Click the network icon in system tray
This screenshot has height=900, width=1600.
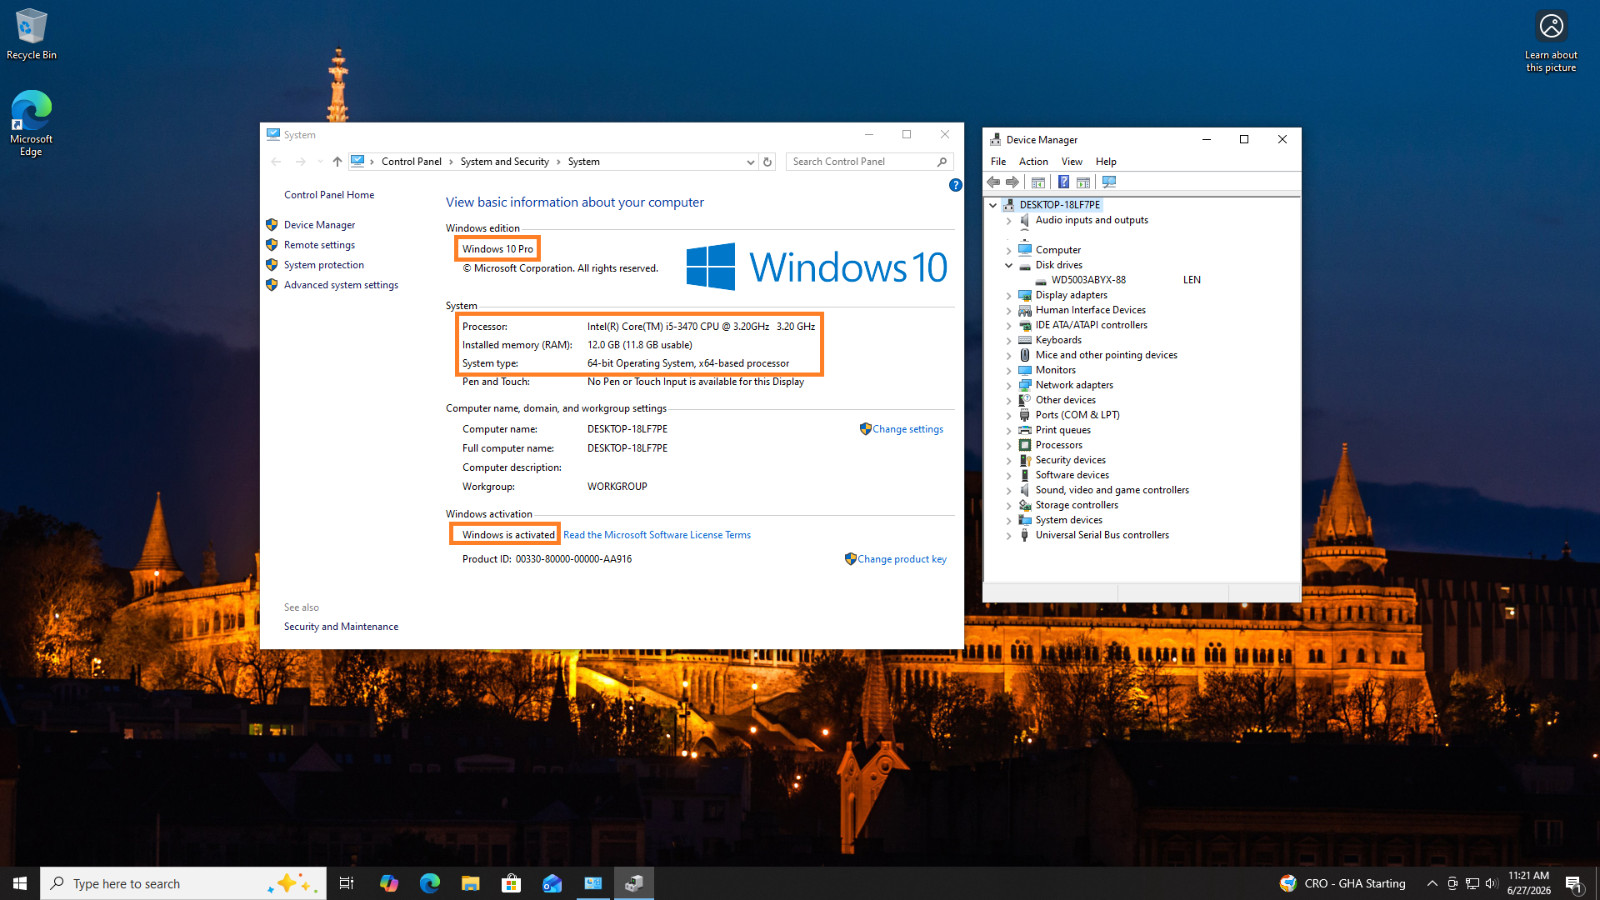1472,883
